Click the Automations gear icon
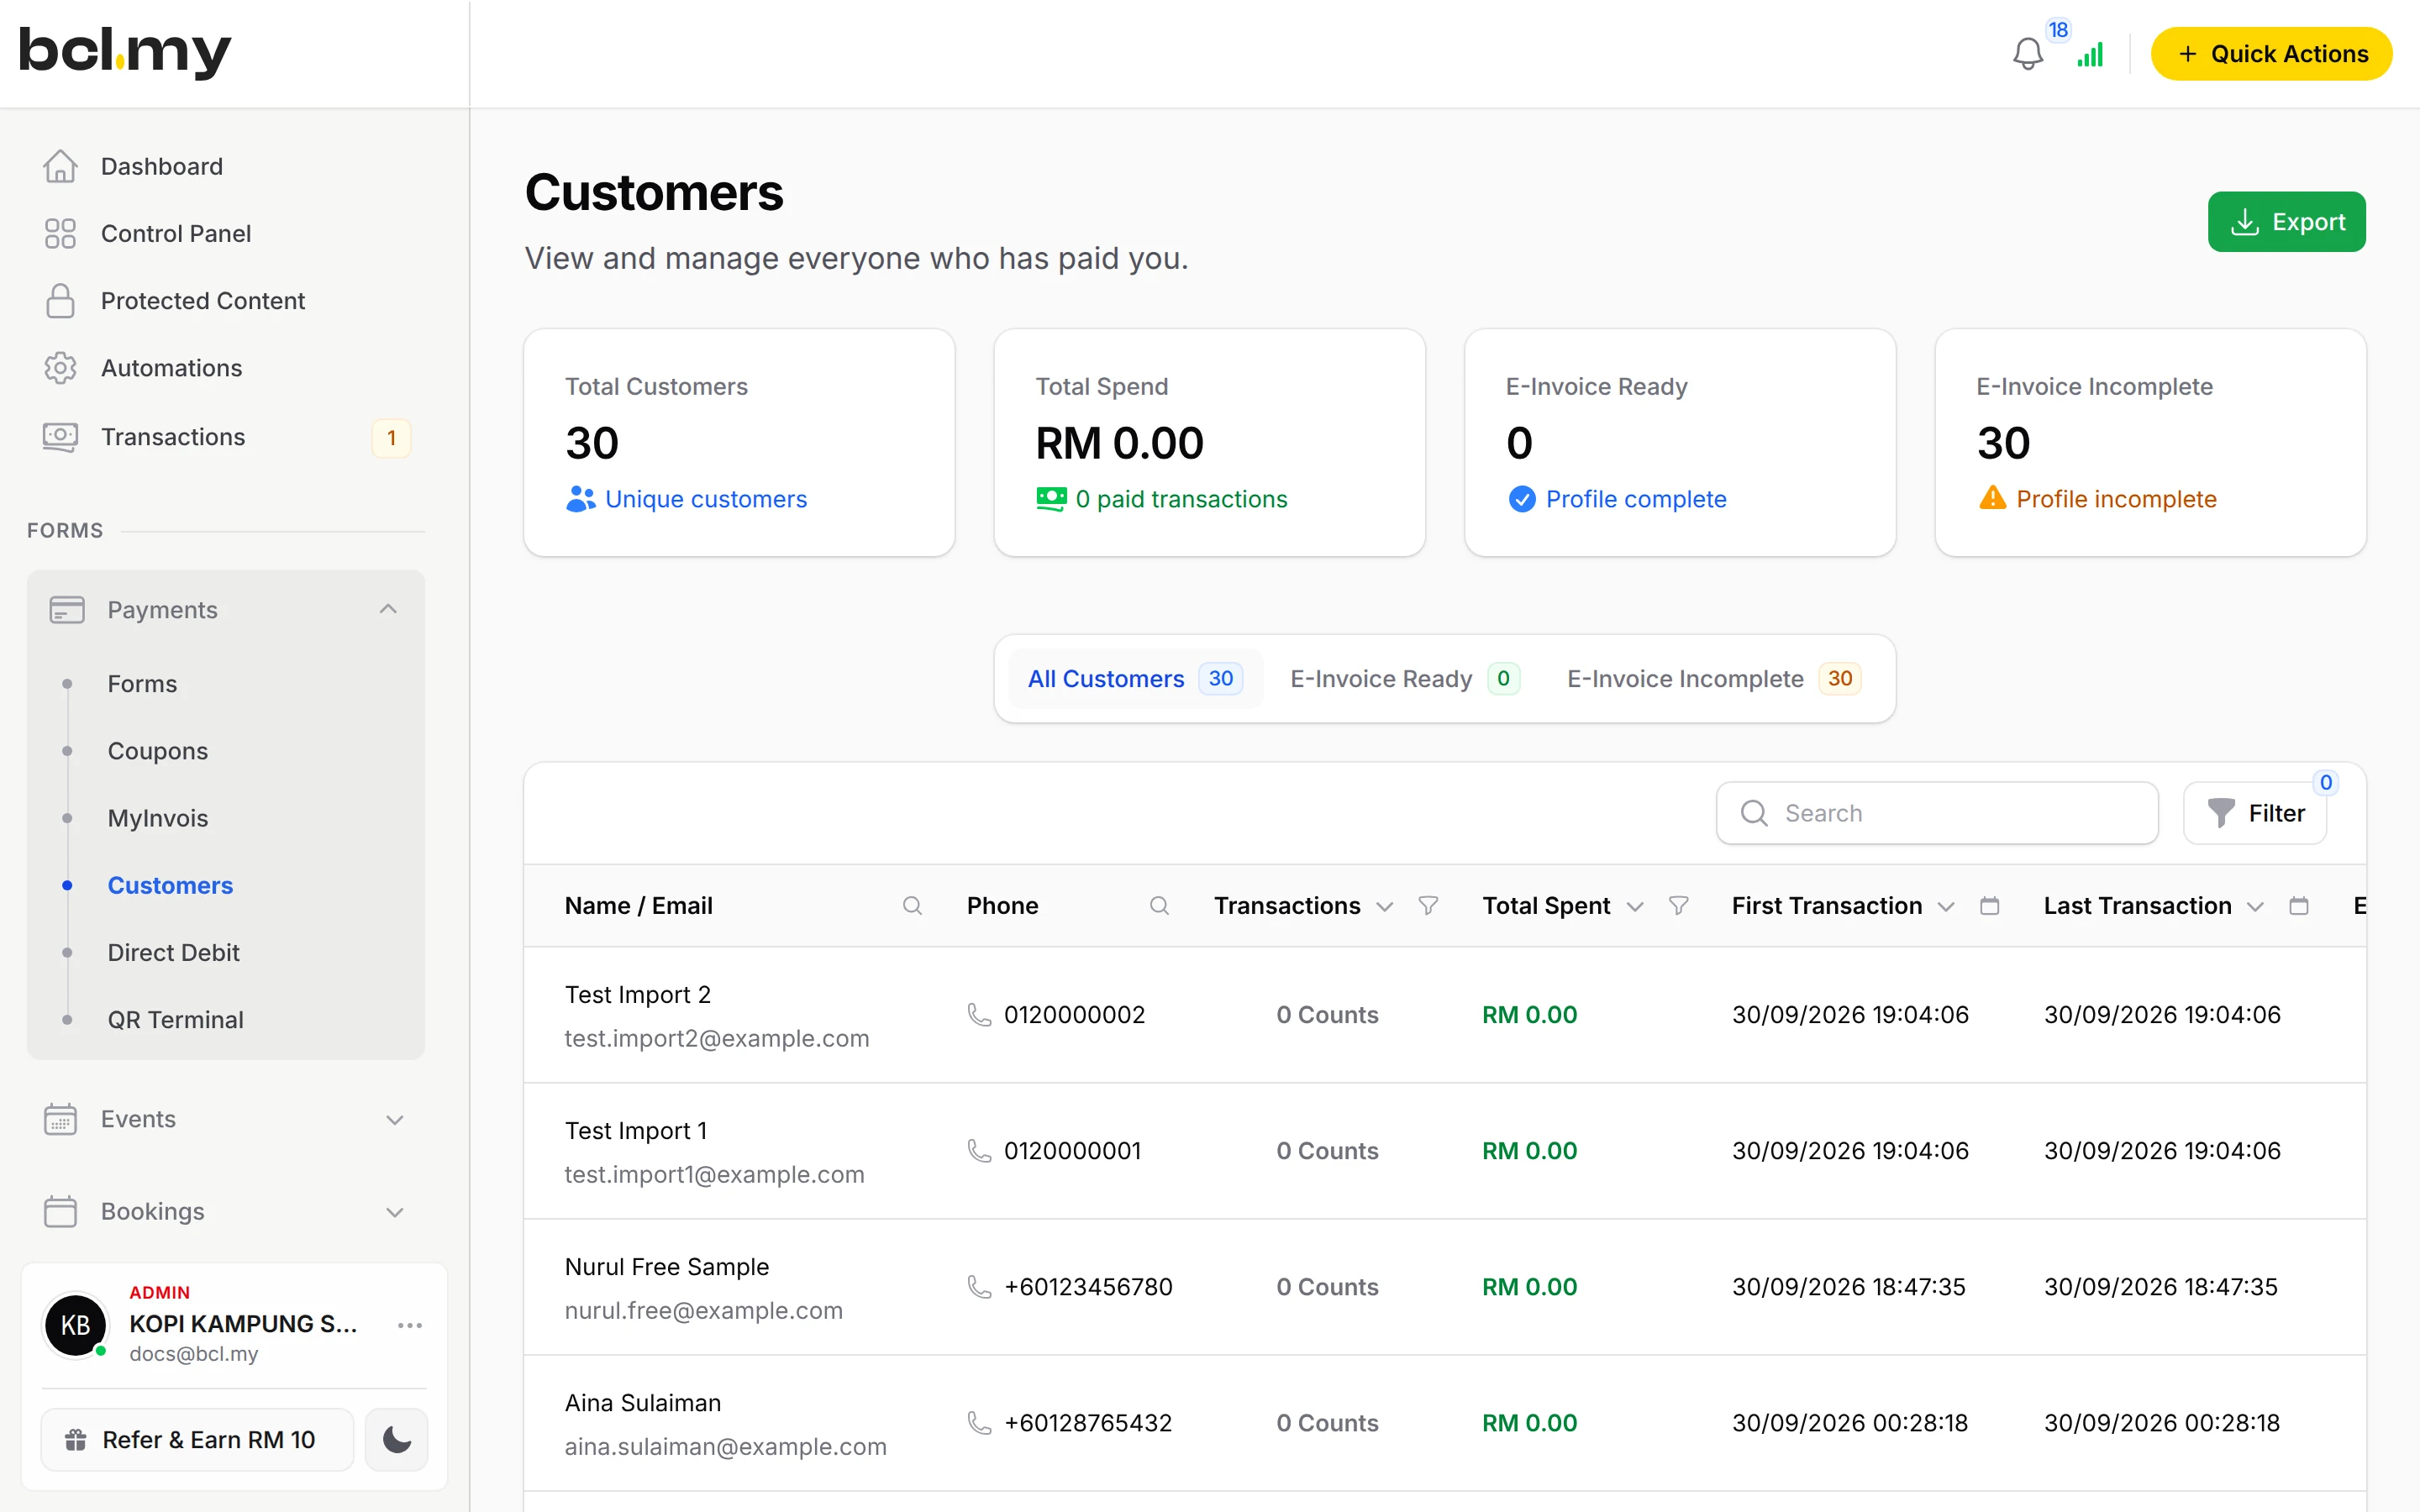Viewport: 2420px width, 1512px height. click(x=60, y=368)
